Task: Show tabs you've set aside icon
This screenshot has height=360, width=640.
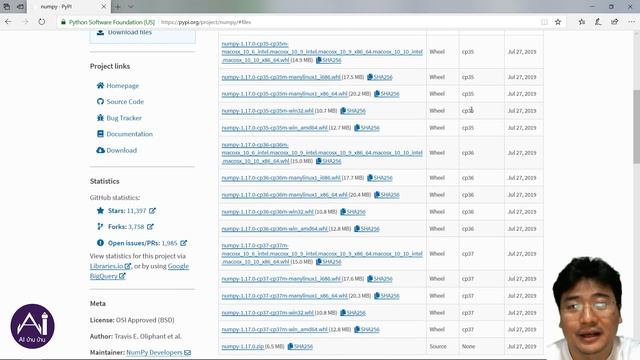Action: point(7,7)
